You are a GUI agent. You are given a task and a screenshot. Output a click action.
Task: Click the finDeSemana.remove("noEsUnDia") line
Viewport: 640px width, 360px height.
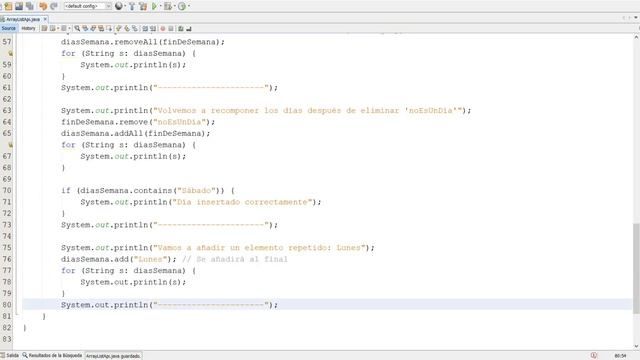(138, 122)
